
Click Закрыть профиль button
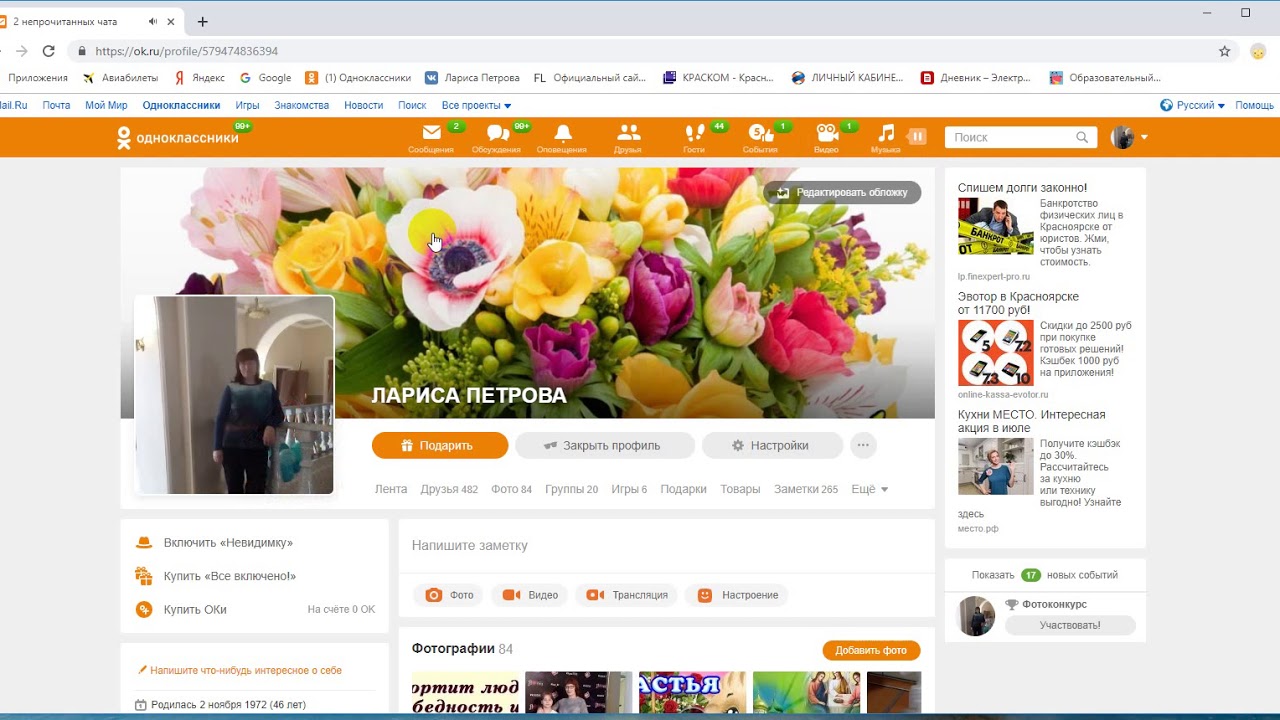(x=604, y=445)
